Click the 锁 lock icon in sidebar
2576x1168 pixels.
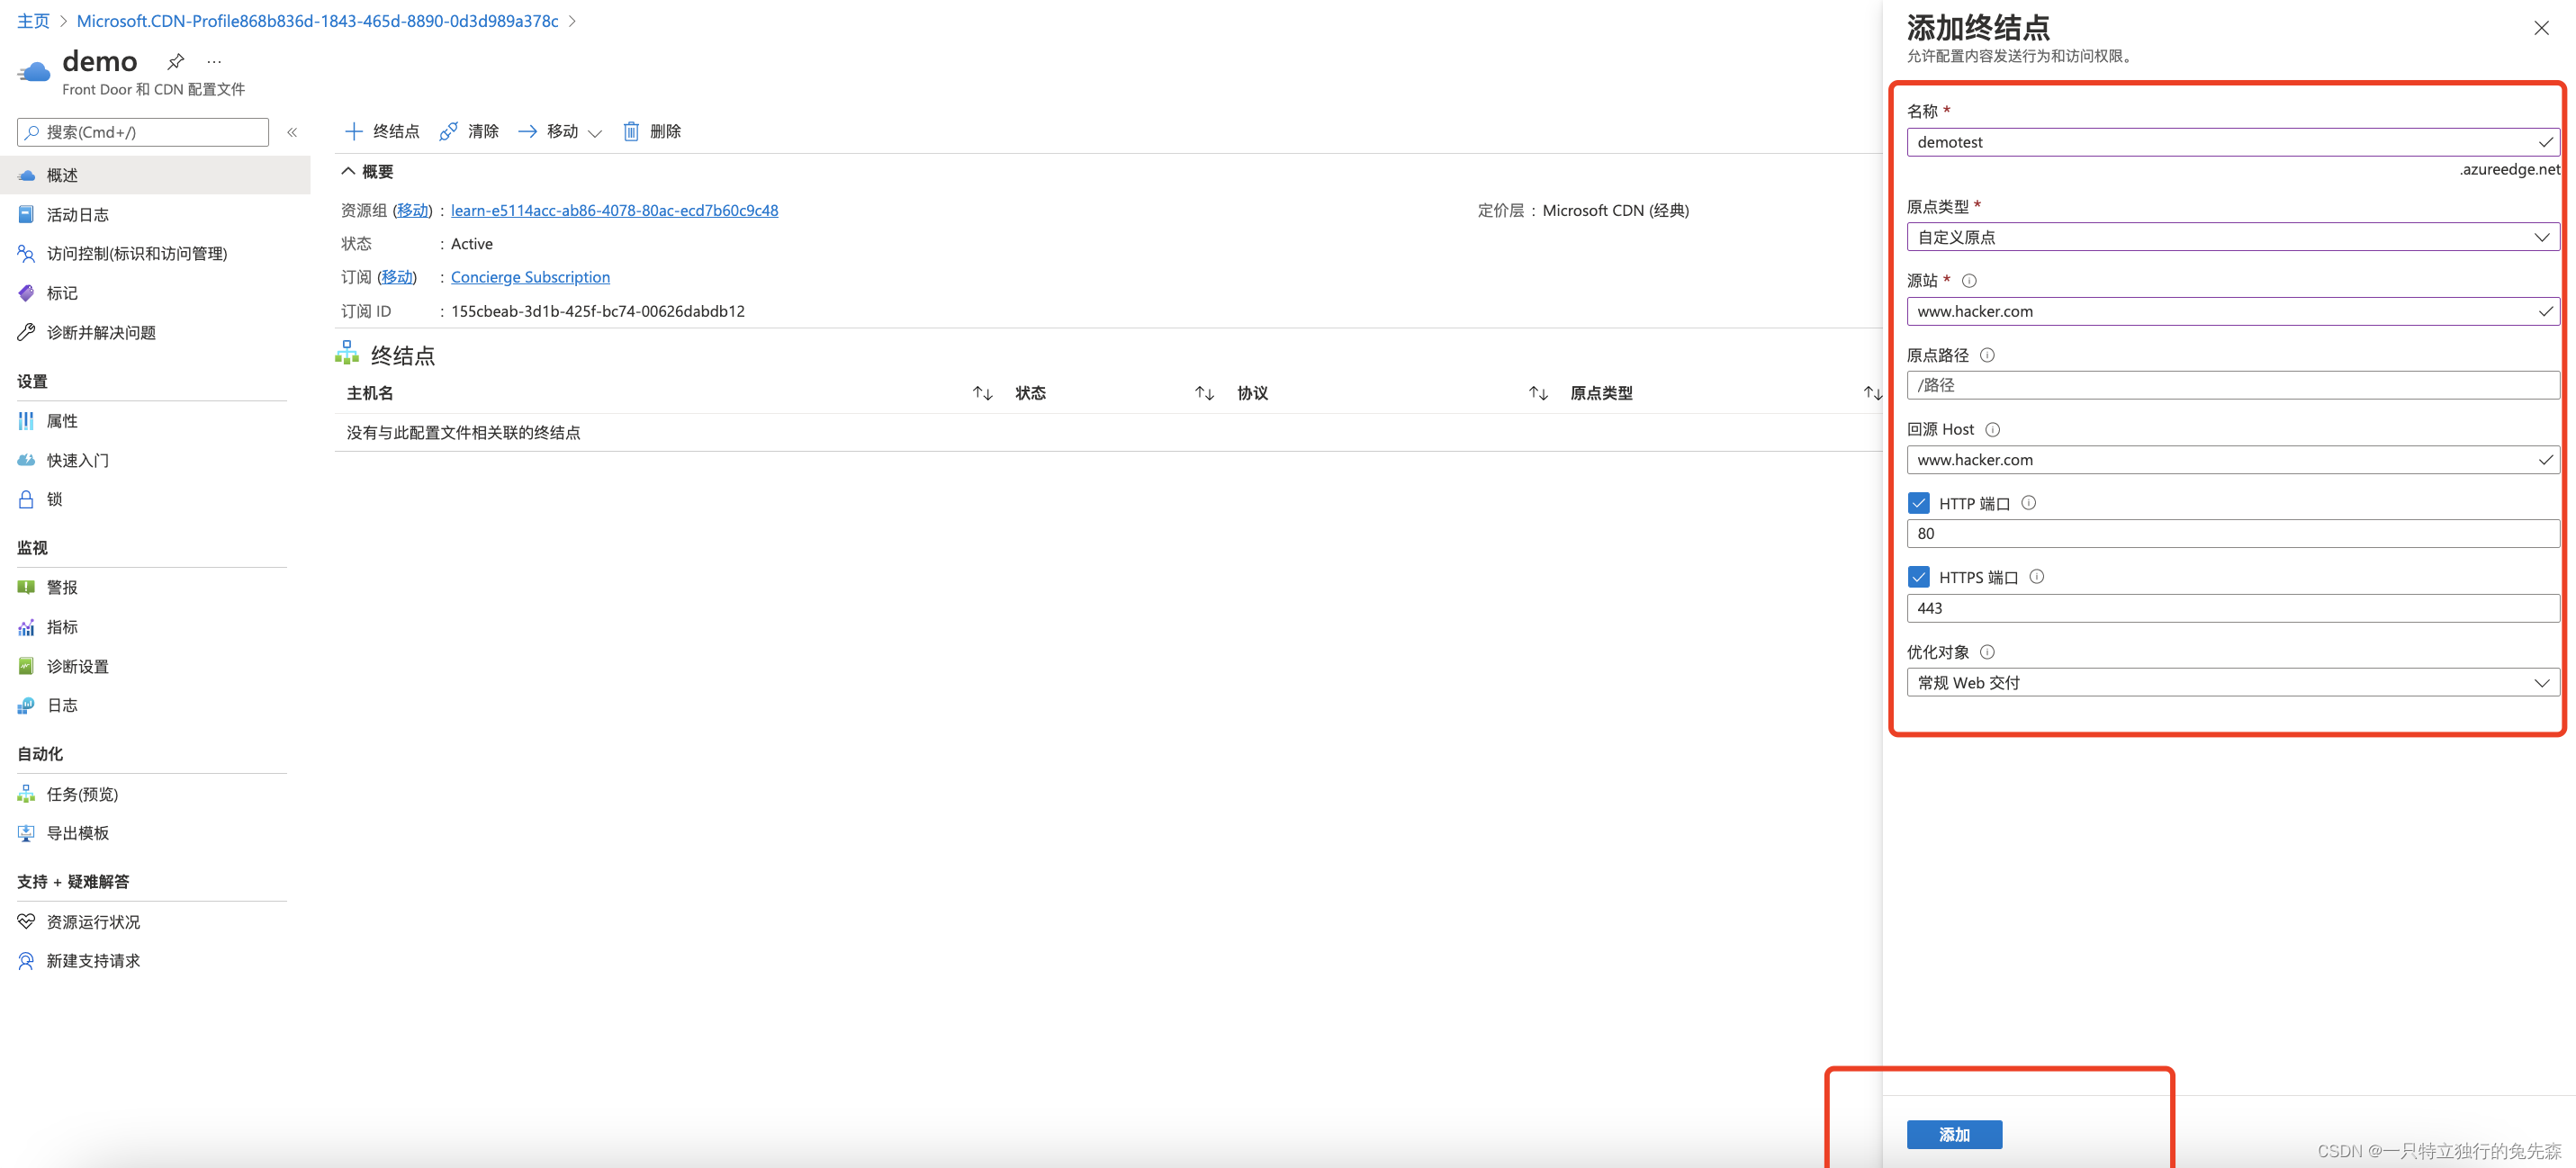pos(26,499)
